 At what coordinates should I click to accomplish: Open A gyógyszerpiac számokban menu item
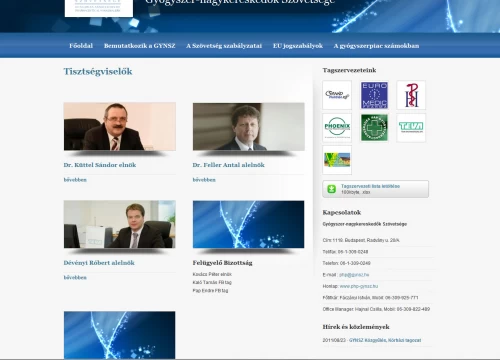pos(376,46)
